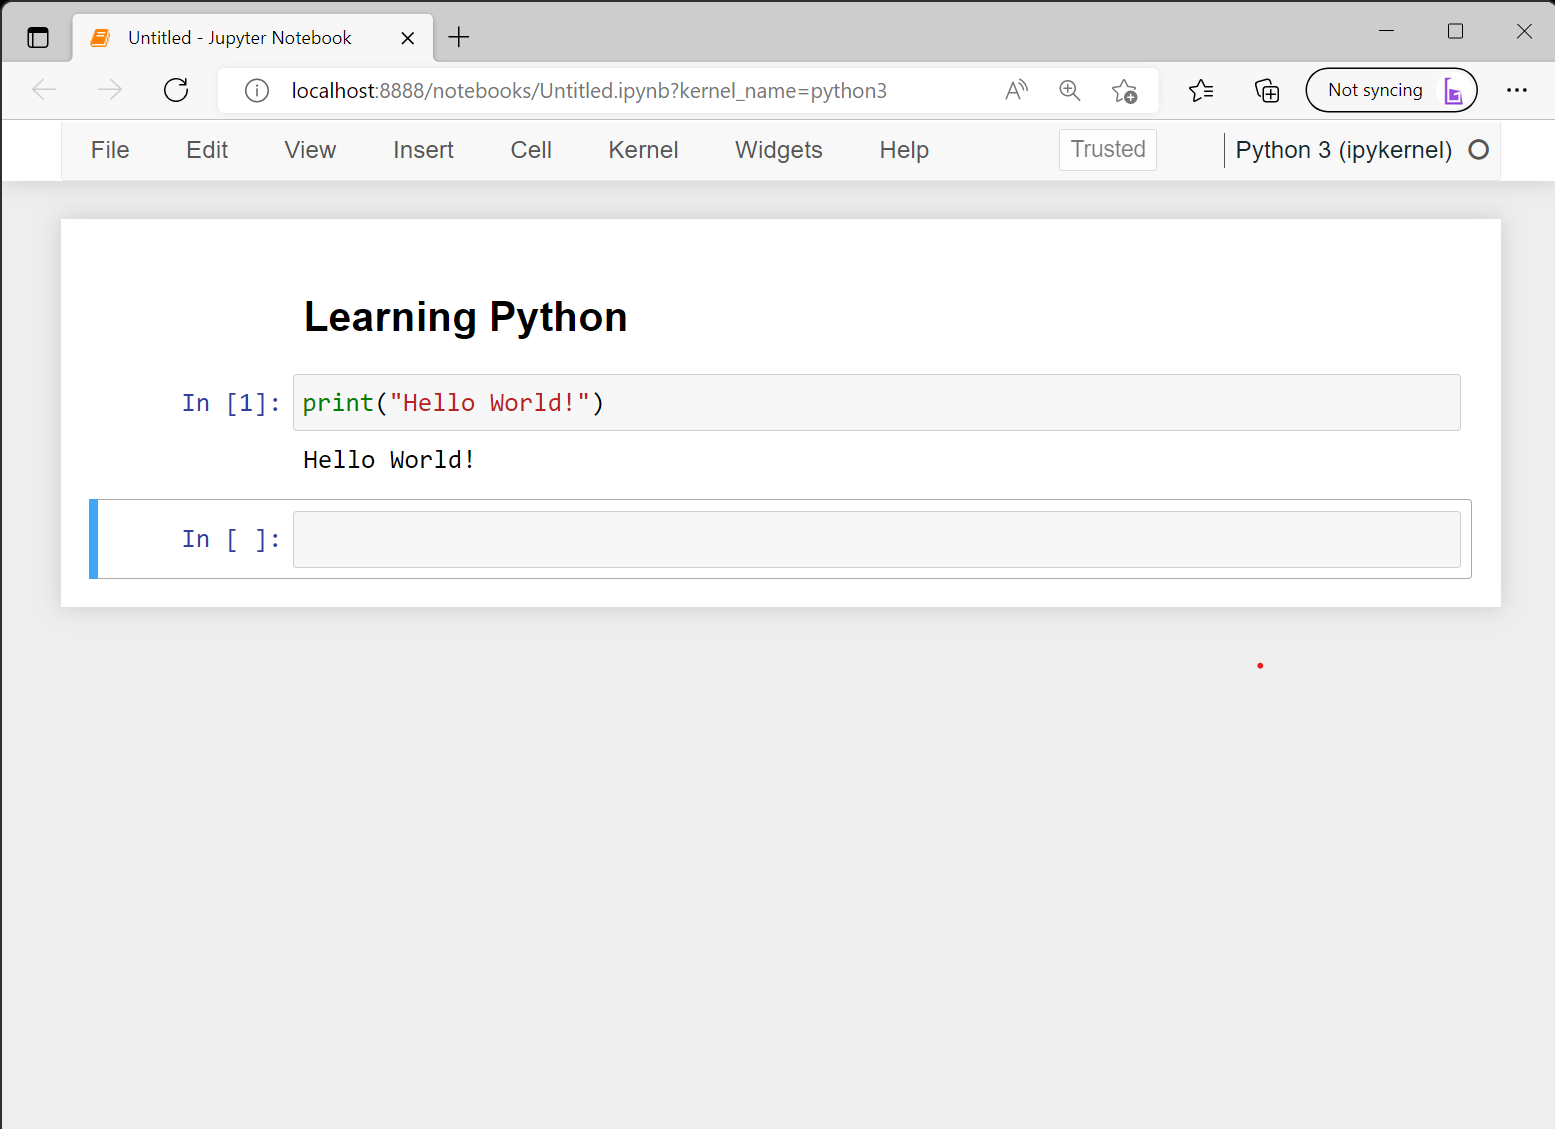Click the kernel status indicator circle

(1478, 150)
